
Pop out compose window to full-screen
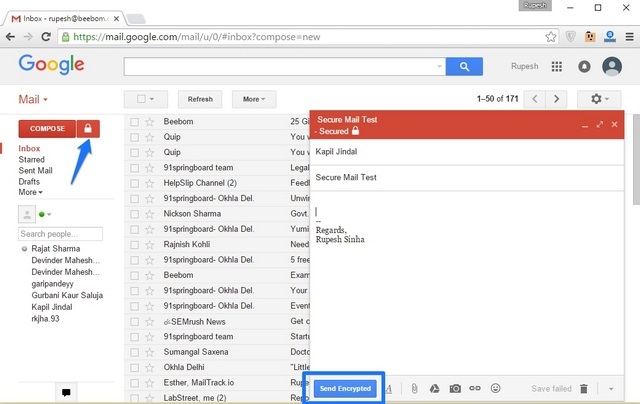(x=600, y=124)
